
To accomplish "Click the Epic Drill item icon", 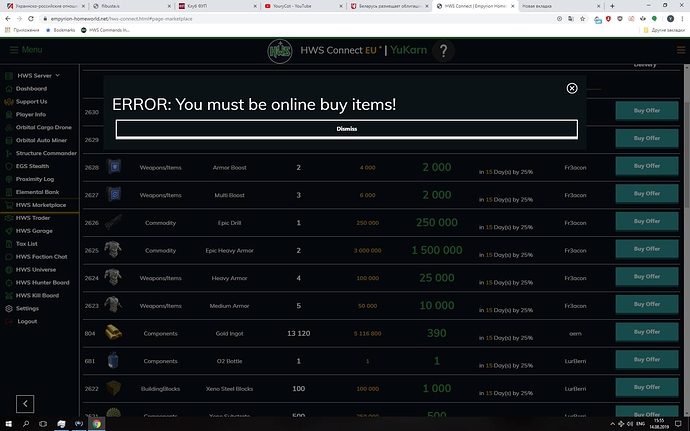I will click(x=114, y=222).
